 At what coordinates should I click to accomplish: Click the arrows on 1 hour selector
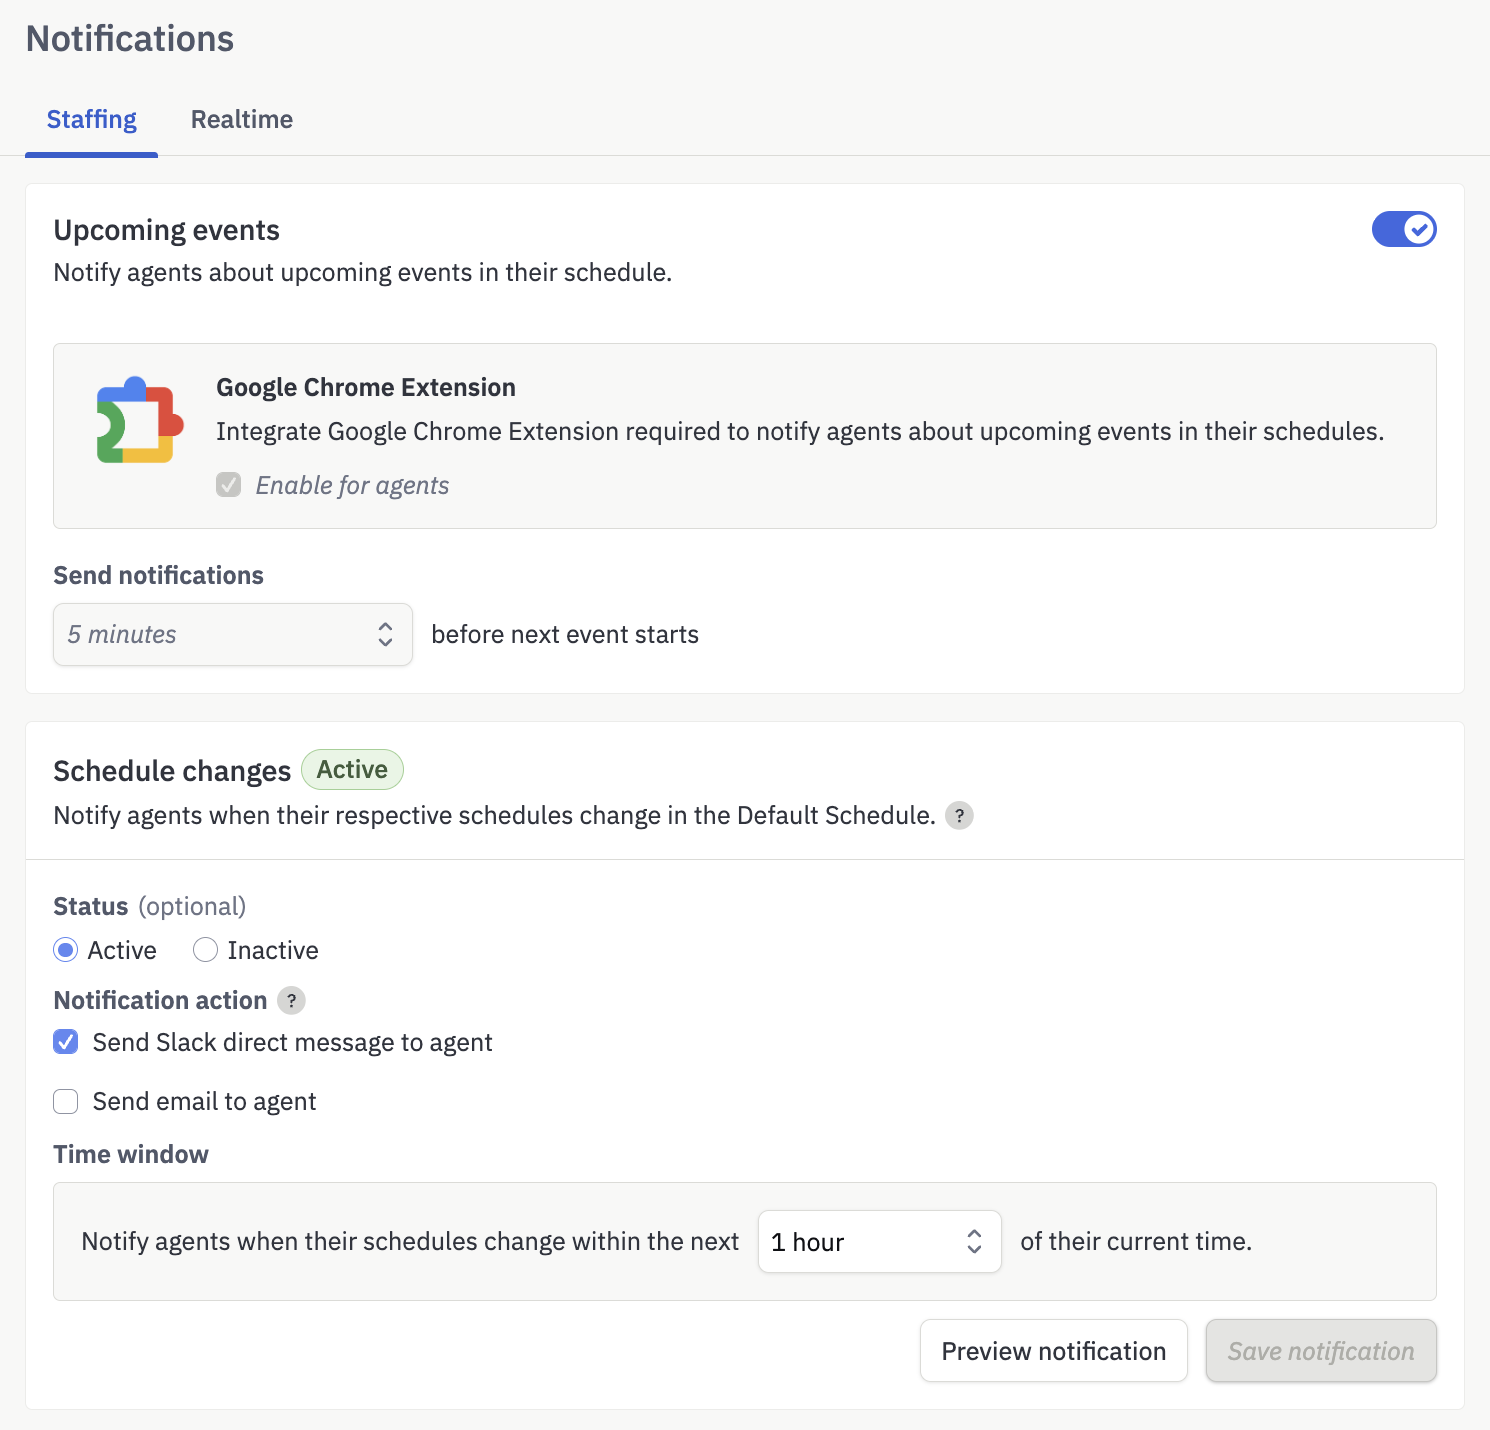pyautogui.click(x=974, y=1241)
